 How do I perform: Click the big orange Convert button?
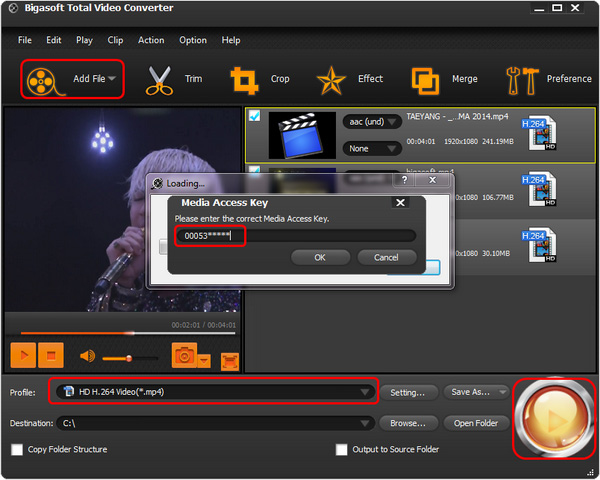point(554,418)
